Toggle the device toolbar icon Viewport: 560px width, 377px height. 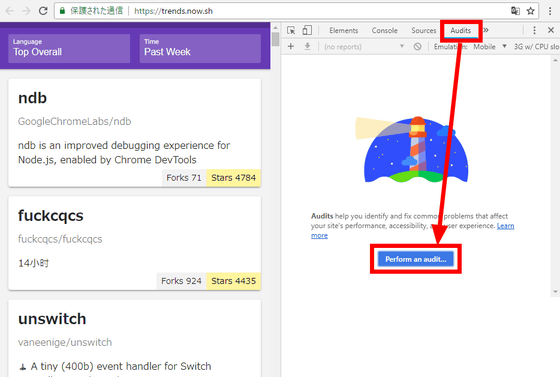(x=307, y=30)
